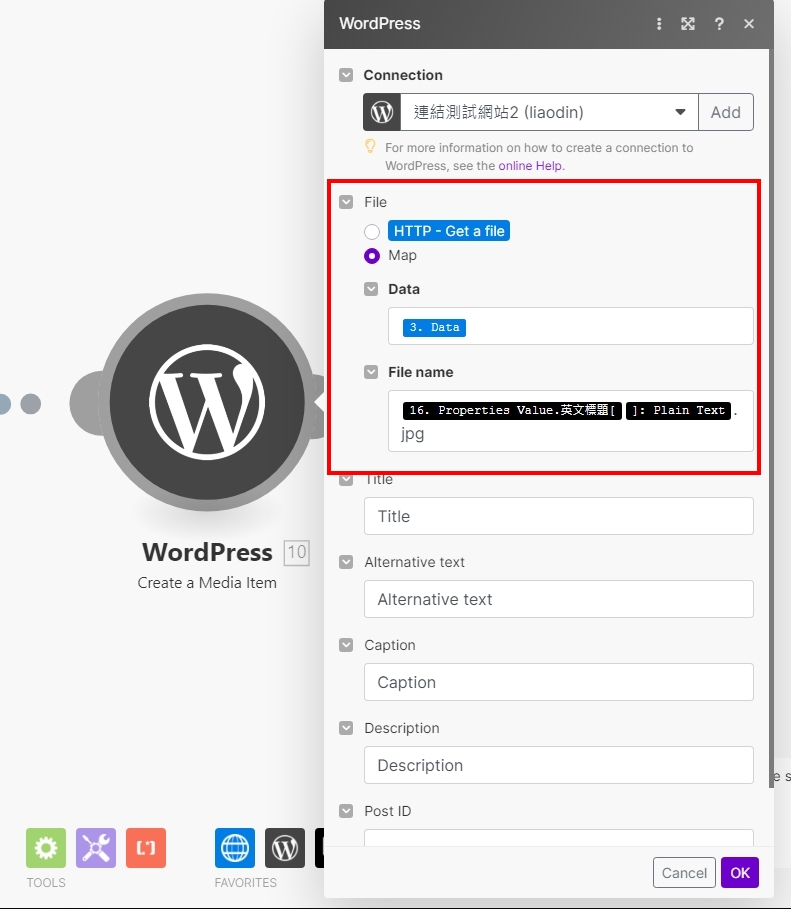
Task: Focus the Alternative text input field
Action: click(559, 599)
